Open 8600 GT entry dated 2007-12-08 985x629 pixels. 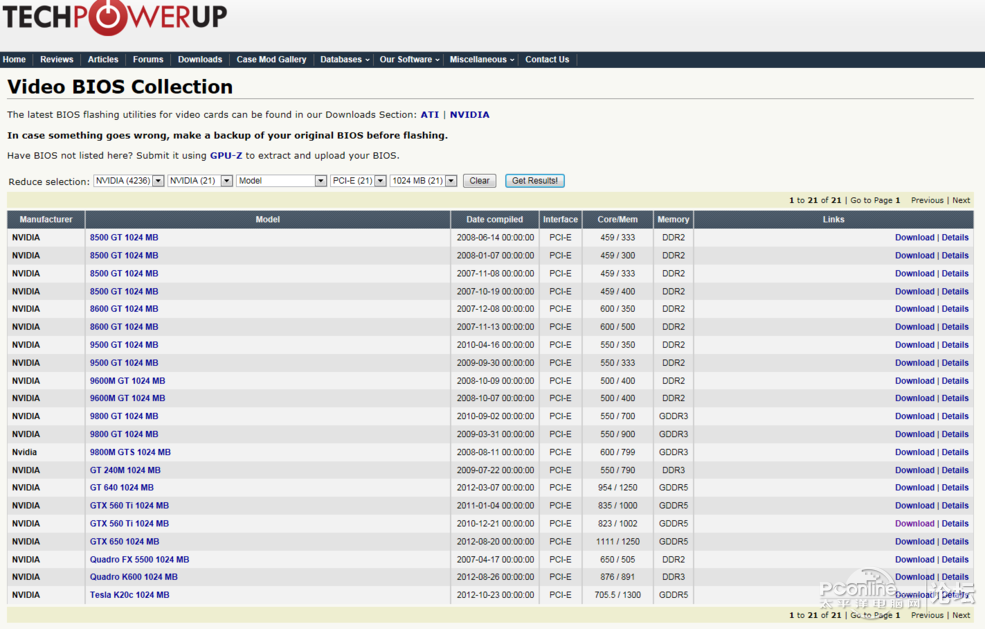pyautogui.click(x=124, y=309)
